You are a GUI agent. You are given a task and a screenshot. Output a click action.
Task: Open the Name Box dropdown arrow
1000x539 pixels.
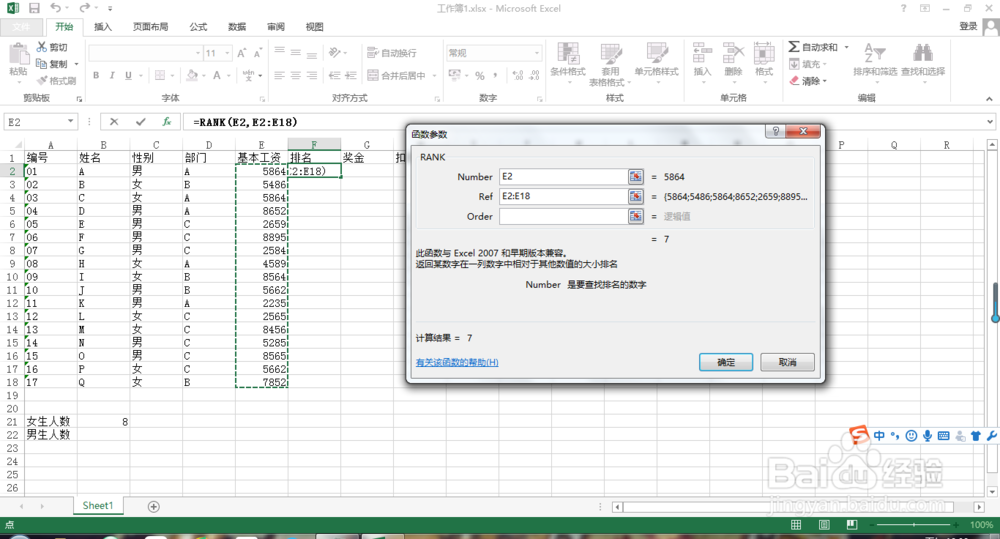(x=70, y=121)
